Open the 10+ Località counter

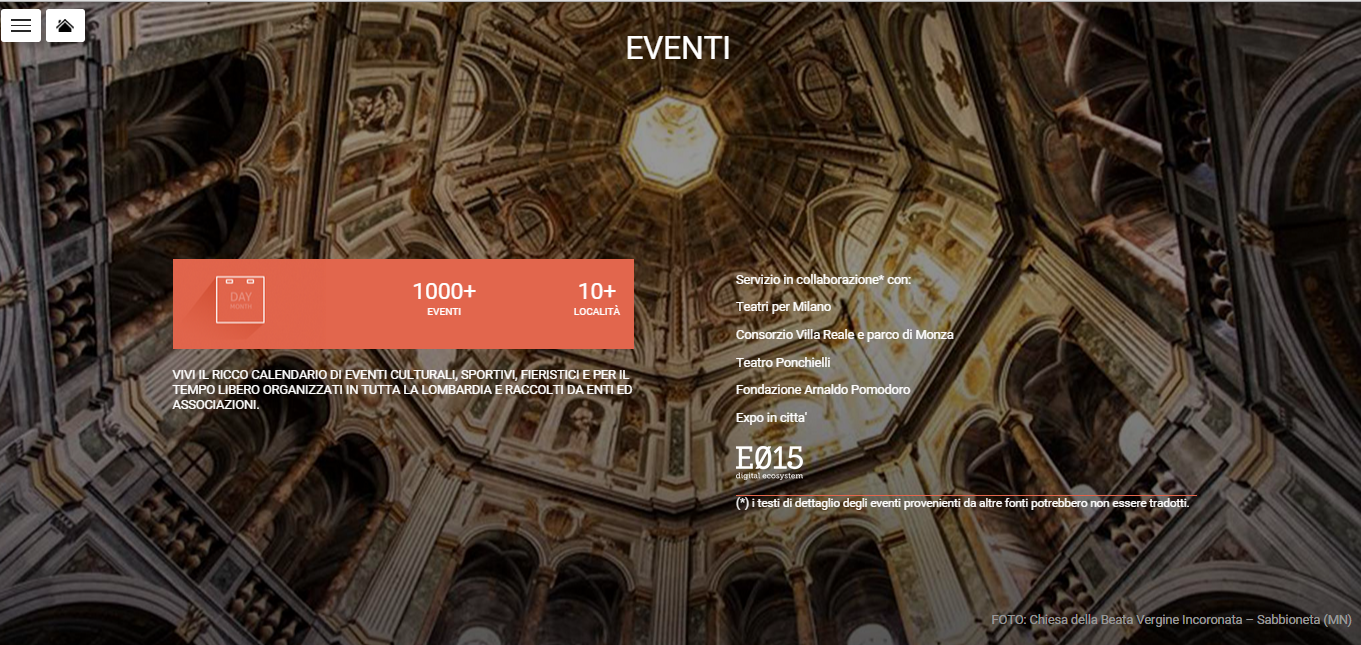[597, 298]
